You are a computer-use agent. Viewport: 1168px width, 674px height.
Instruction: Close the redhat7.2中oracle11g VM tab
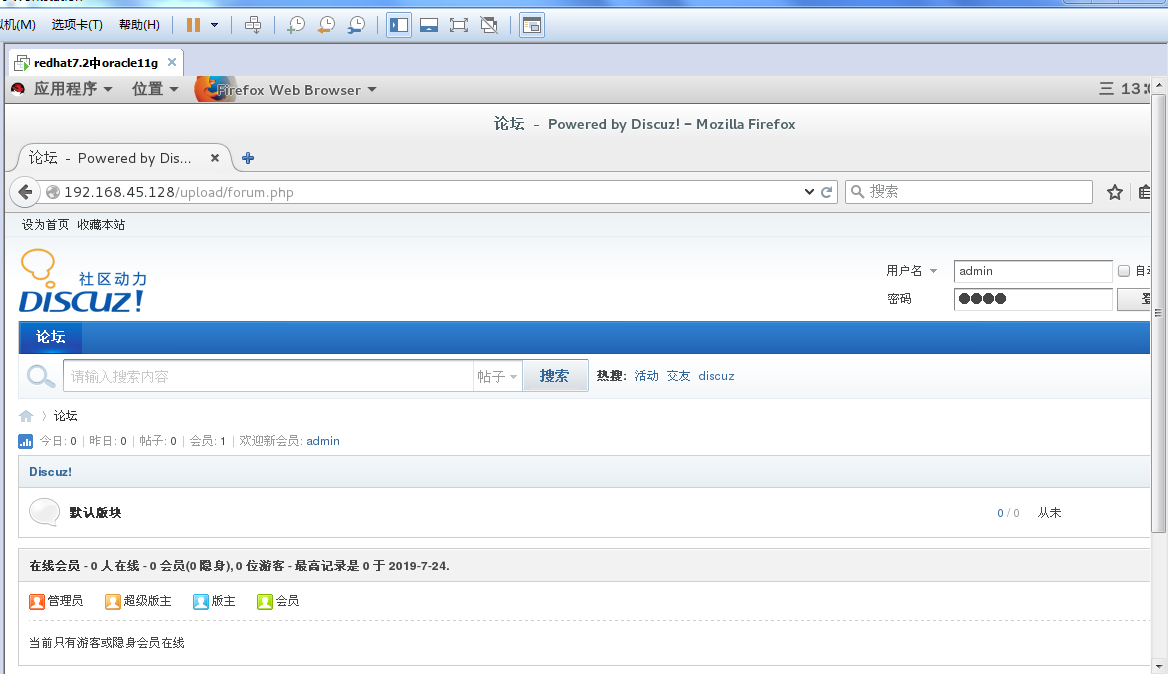click(x=172, y=62)
